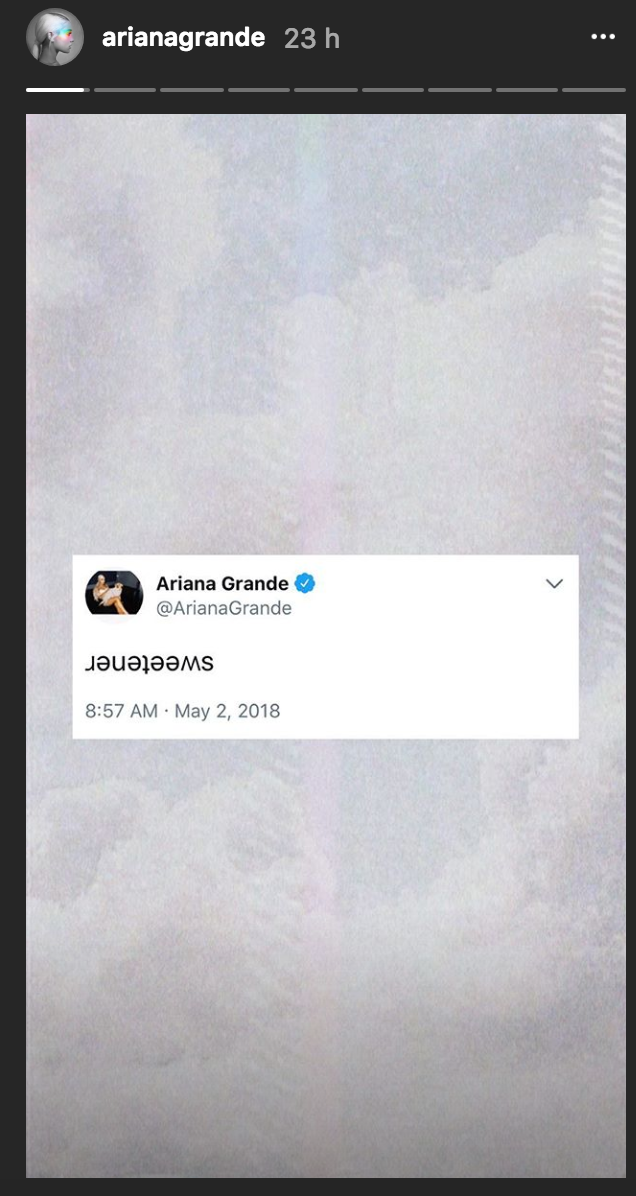636x1196 pixels.
Task: Jump to the eighth story segment bar
Action: coord(527,90)
